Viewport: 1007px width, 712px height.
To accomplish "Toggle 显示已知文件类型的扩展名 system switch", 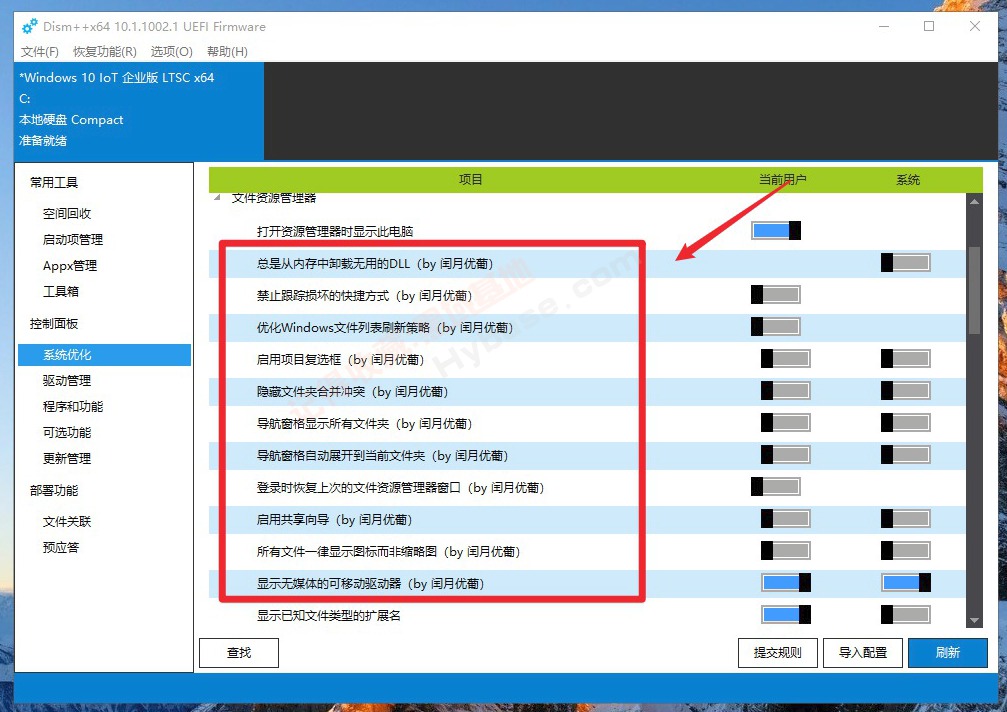I will click(x=906, y=614).
